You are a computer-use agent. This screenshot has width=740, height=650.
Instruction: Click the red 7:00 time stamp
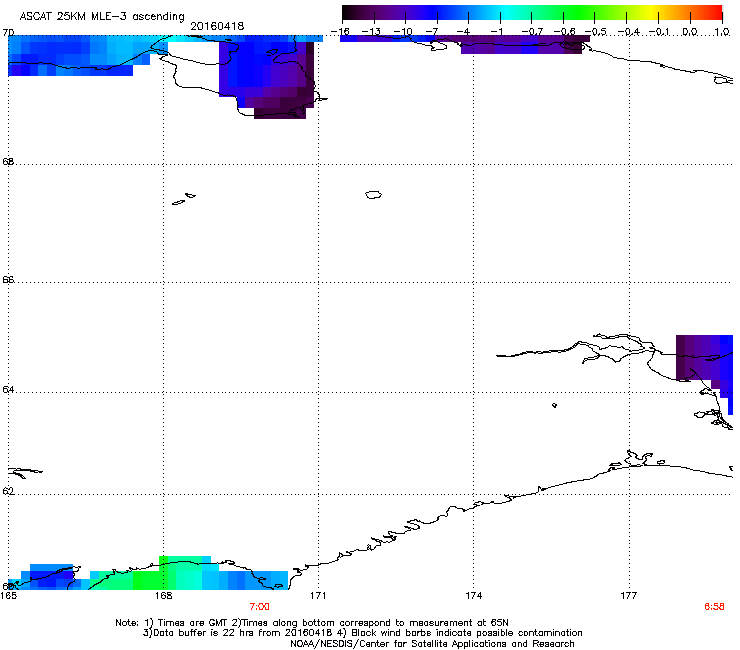(259, 607)
